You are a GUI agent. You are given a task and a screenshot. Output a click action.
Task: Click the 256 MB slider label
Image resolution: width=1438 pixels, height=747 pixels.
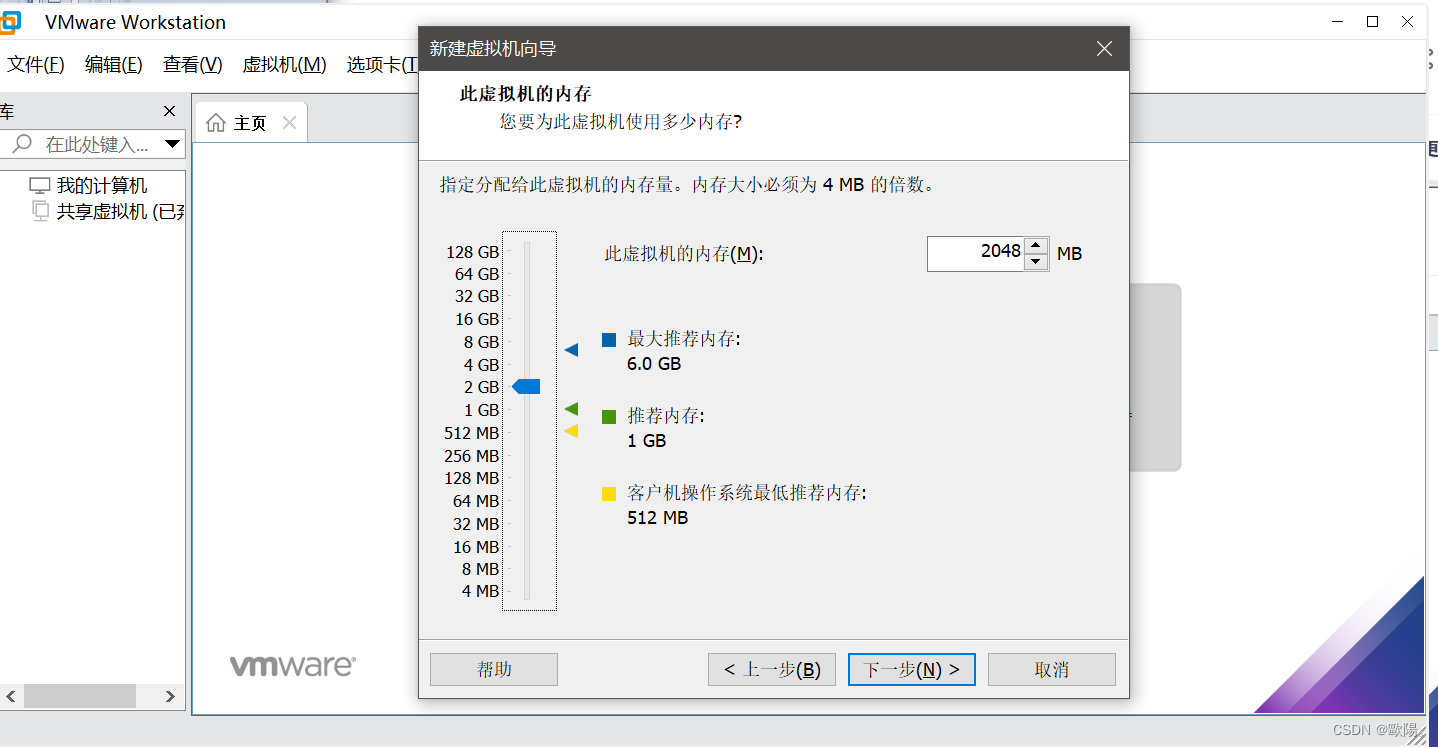(471, 456)
